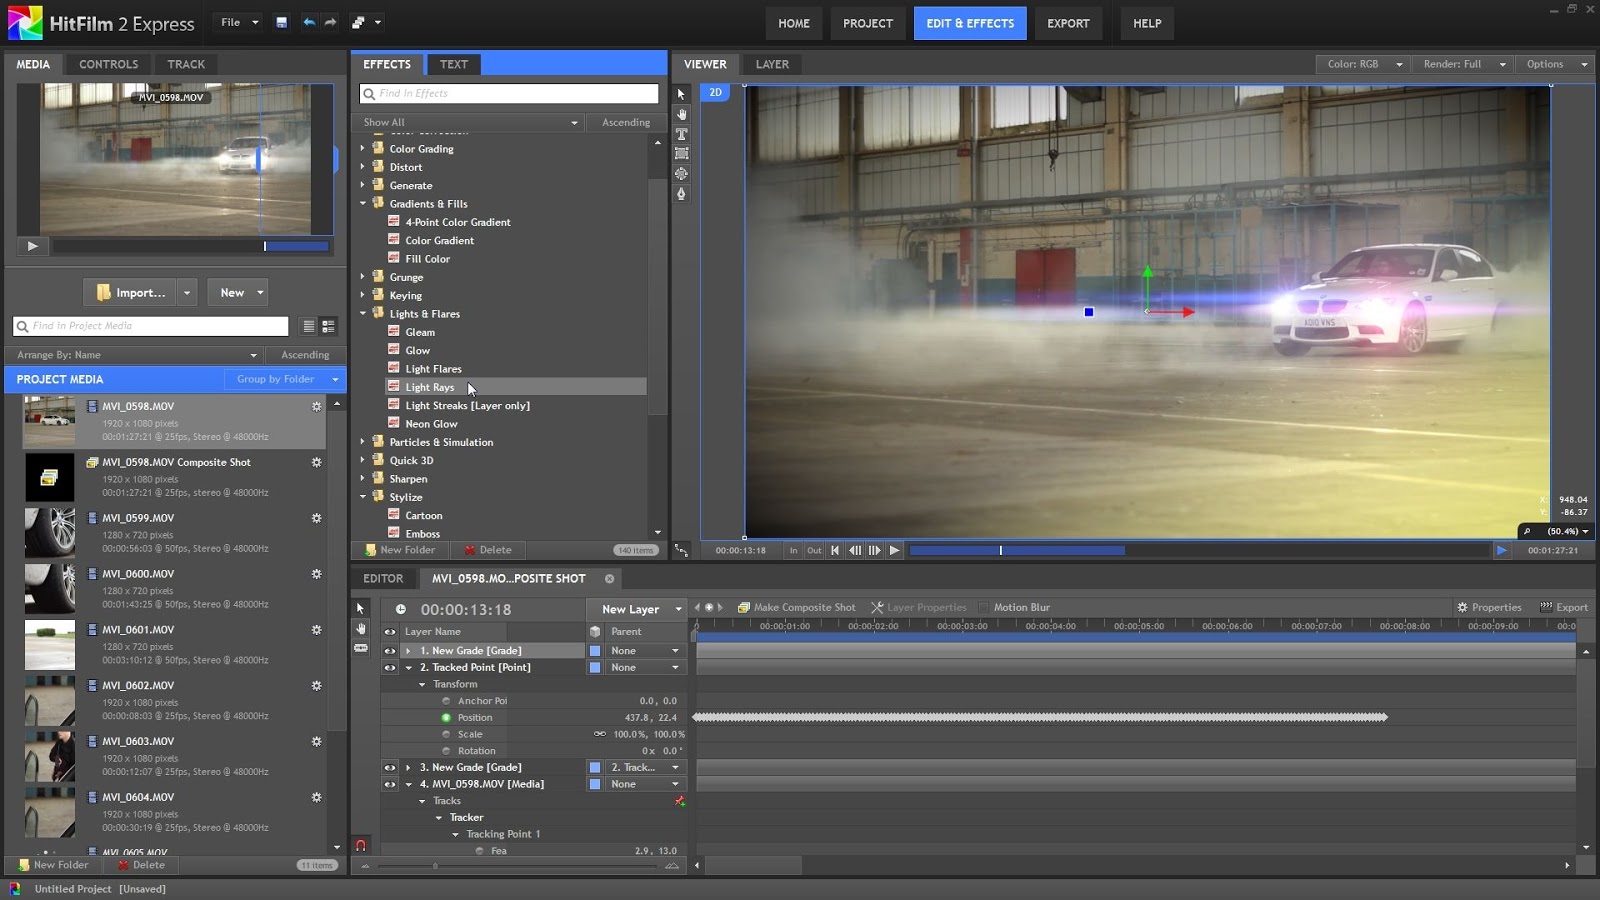
Task: Open timeline Properties gear
Action: click(x=1462, y=607)
